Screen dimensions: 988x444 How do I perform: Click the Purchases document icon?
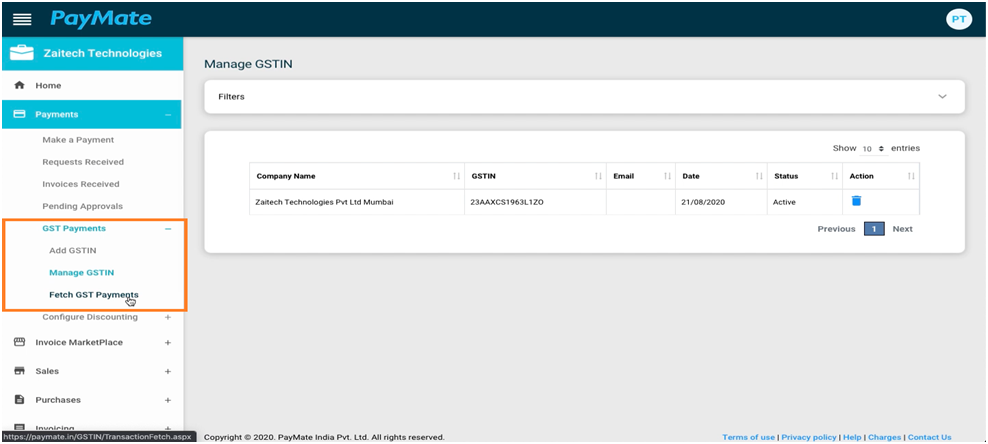pos(20,399)
